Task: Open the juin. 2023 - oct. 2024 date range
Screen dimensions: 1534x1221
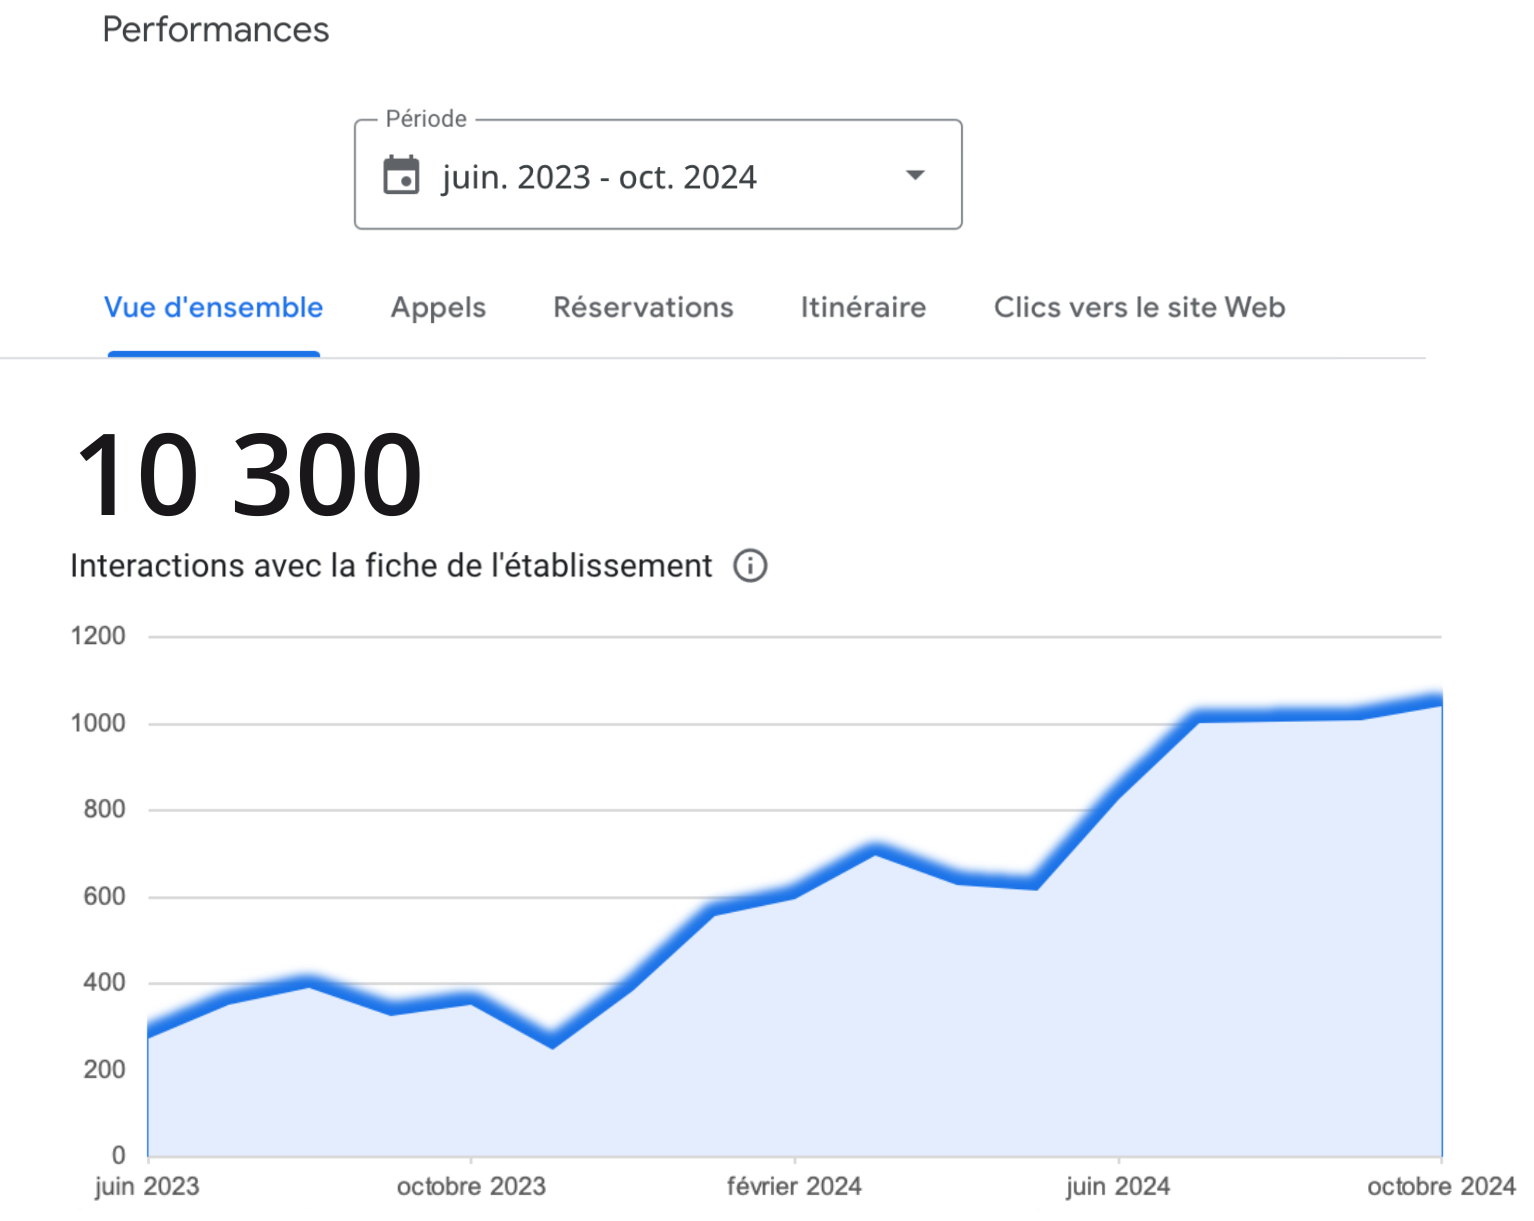Action: click(599, 177)
